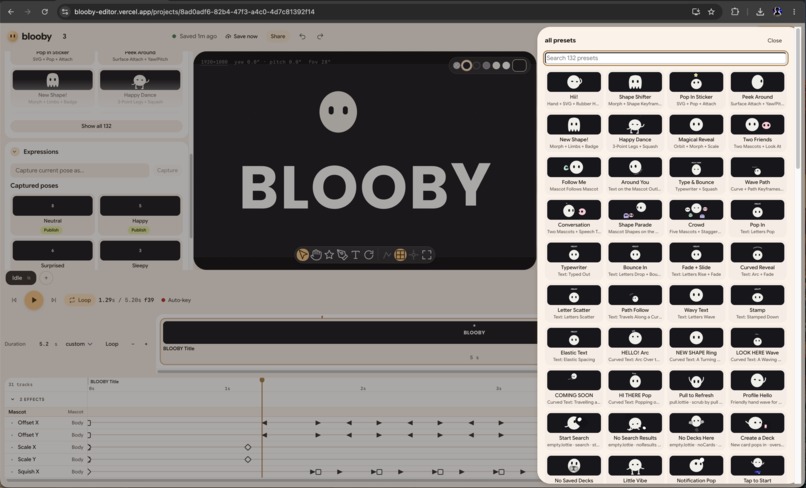Choose the Start Search preset

coord(574,431)
